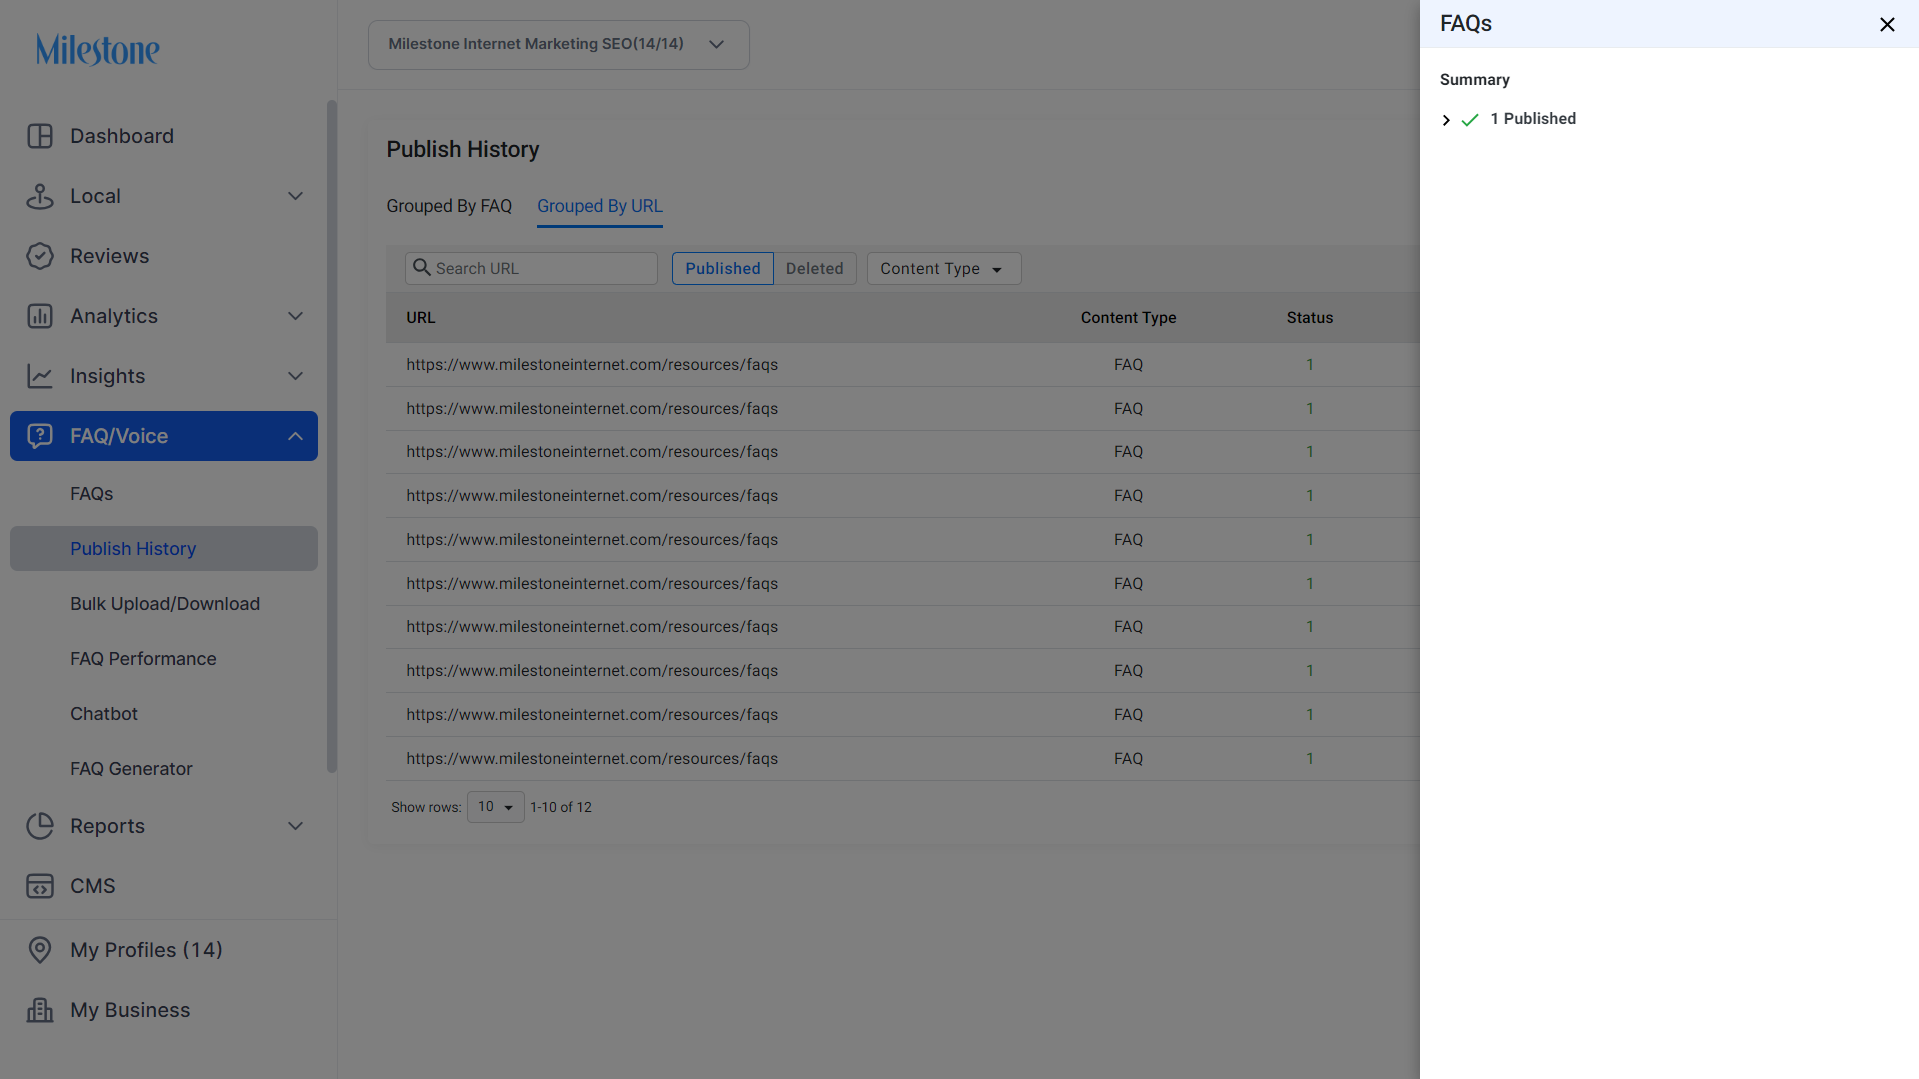The width and height of the screenshot is (1919, 1079).
Task: Open FAQ Generator submenu item
Action: pos(131,769)
